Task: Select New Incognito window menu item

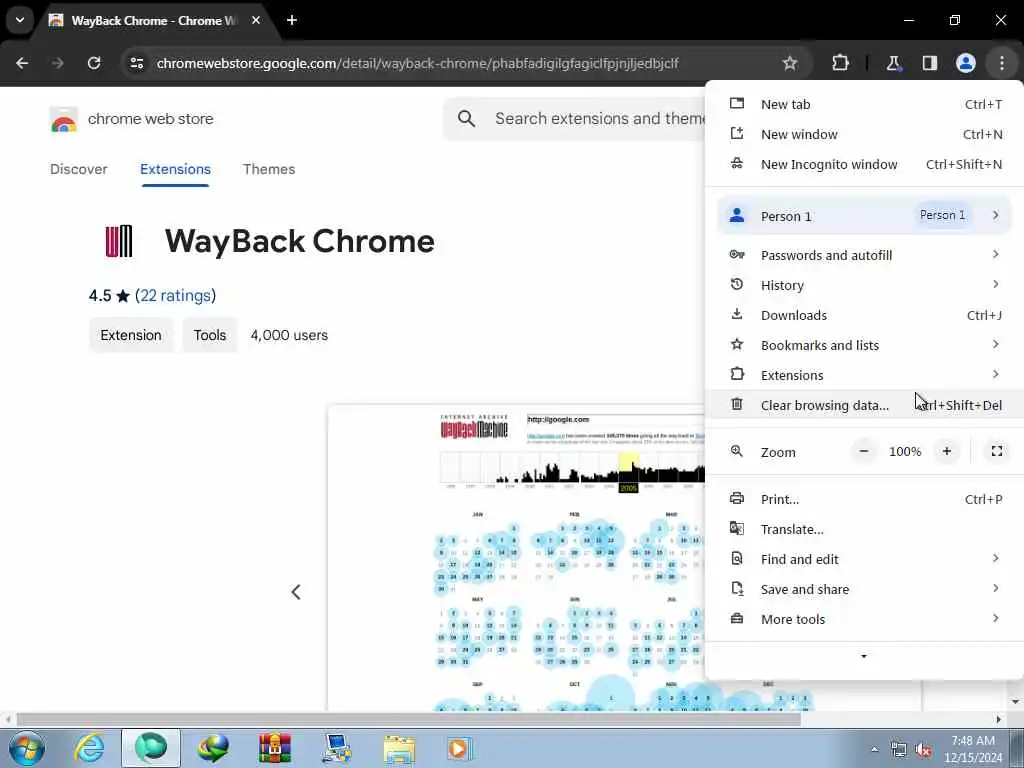Action: coord(864,165)
